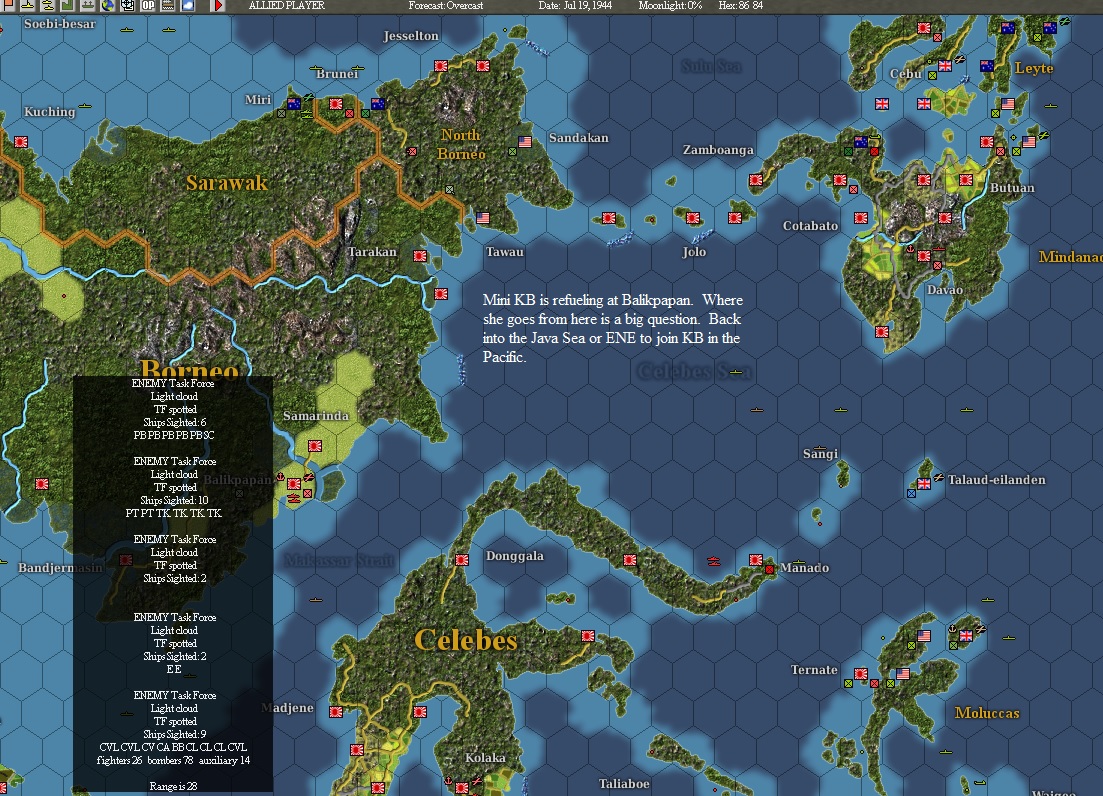Click the airfield icon at Talaud-eilanden

938,477
